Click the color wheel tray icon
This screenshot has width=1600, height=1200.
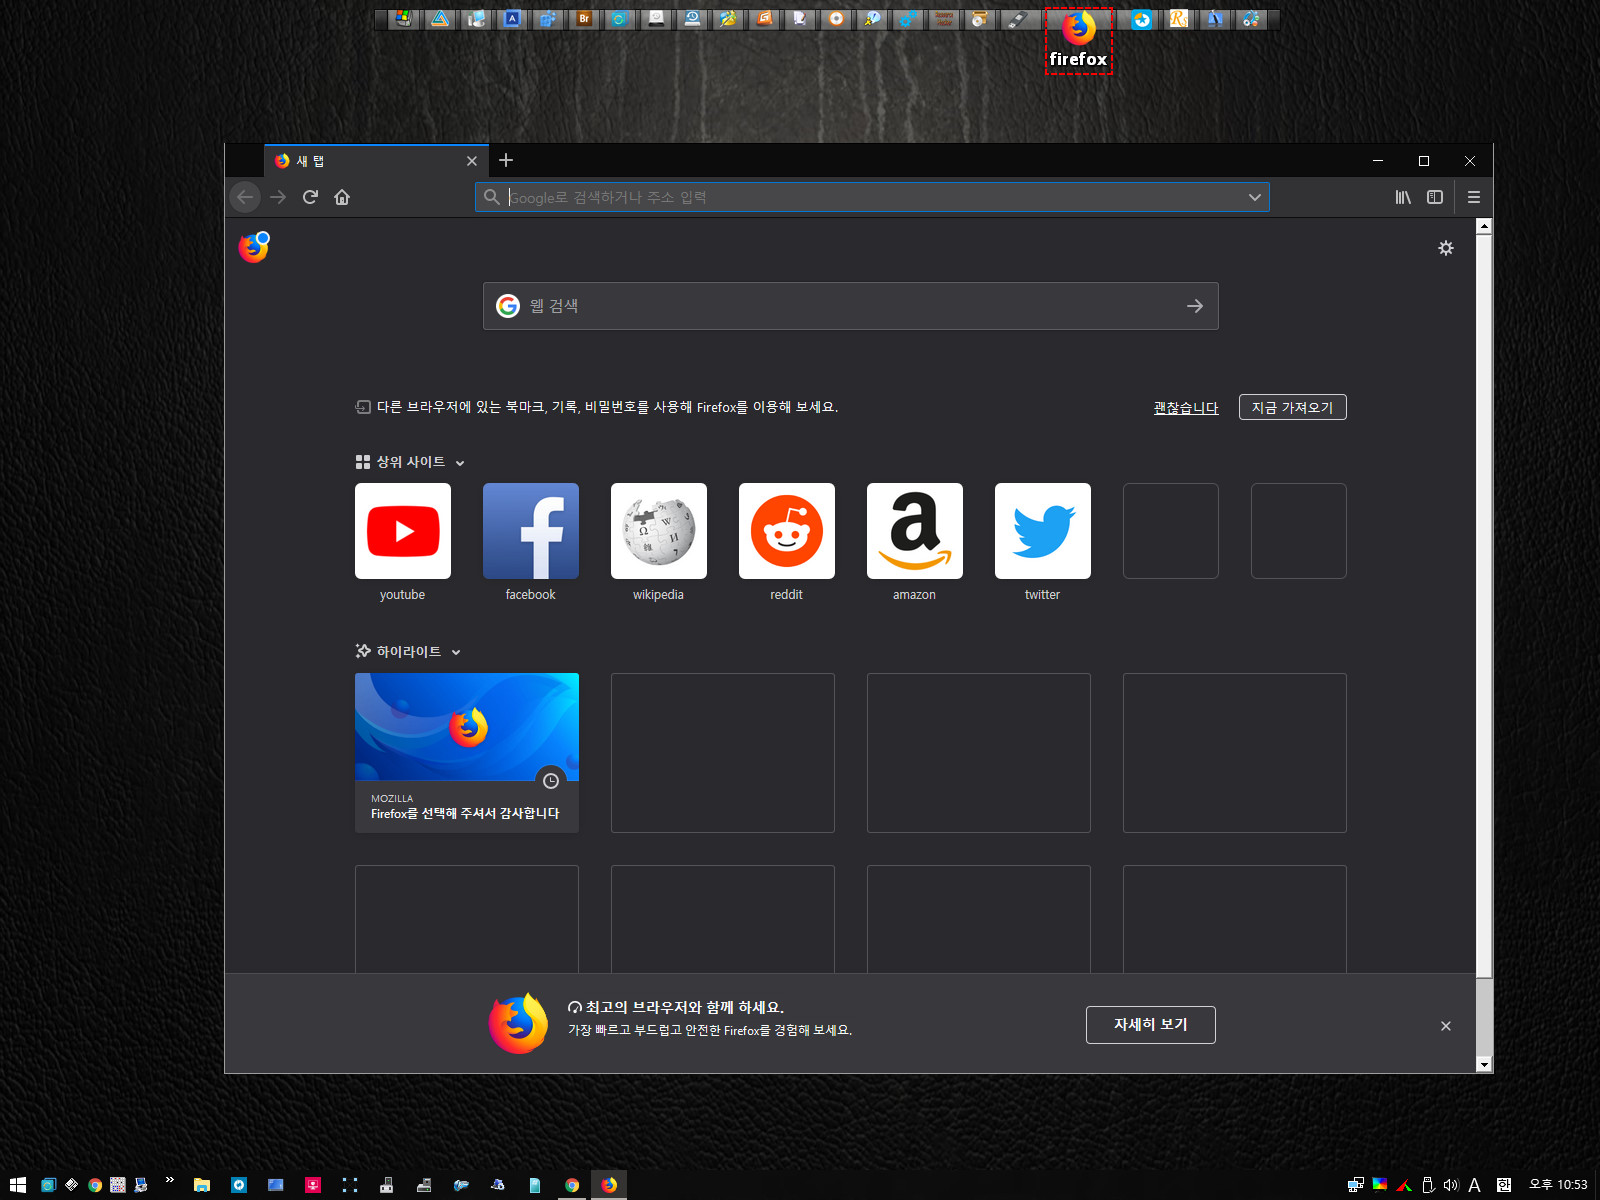(x=1380, y=1185)
